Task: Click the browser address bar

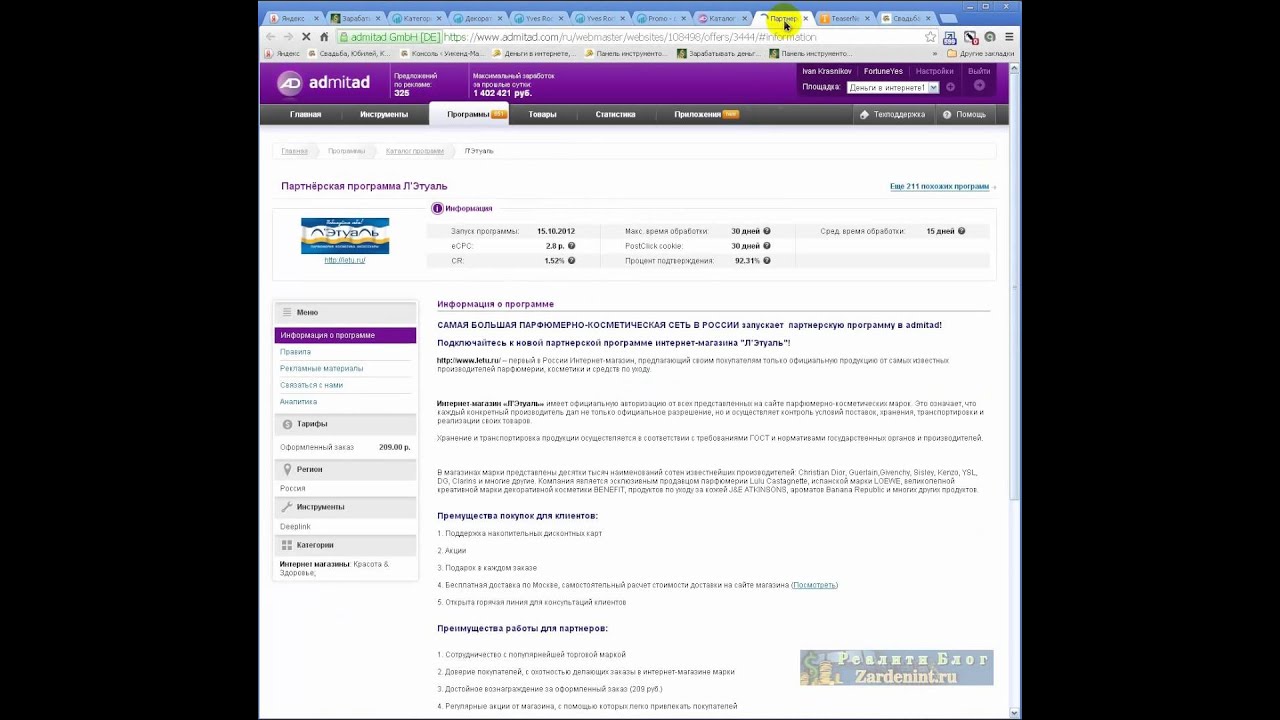Action: point(630,37)
